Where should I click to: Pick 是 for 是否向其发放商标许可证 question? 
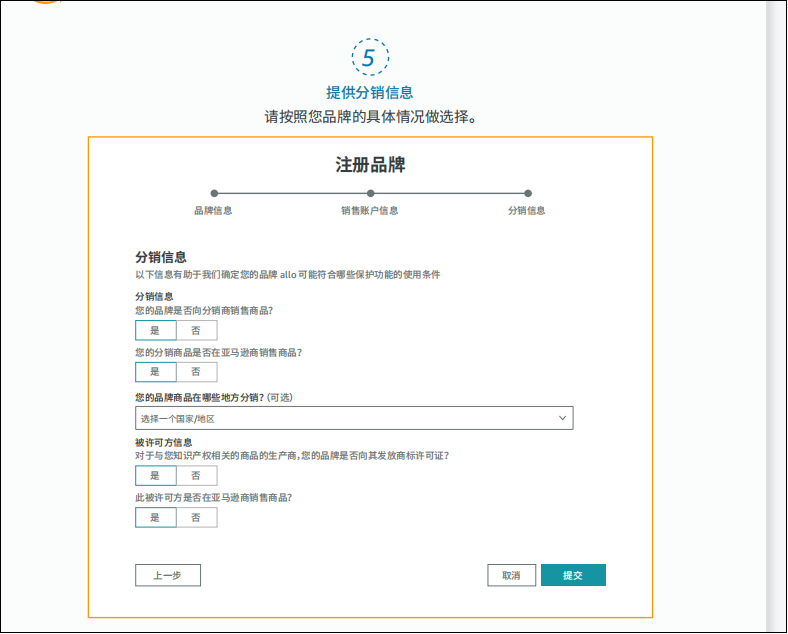(x=156, y=476)
